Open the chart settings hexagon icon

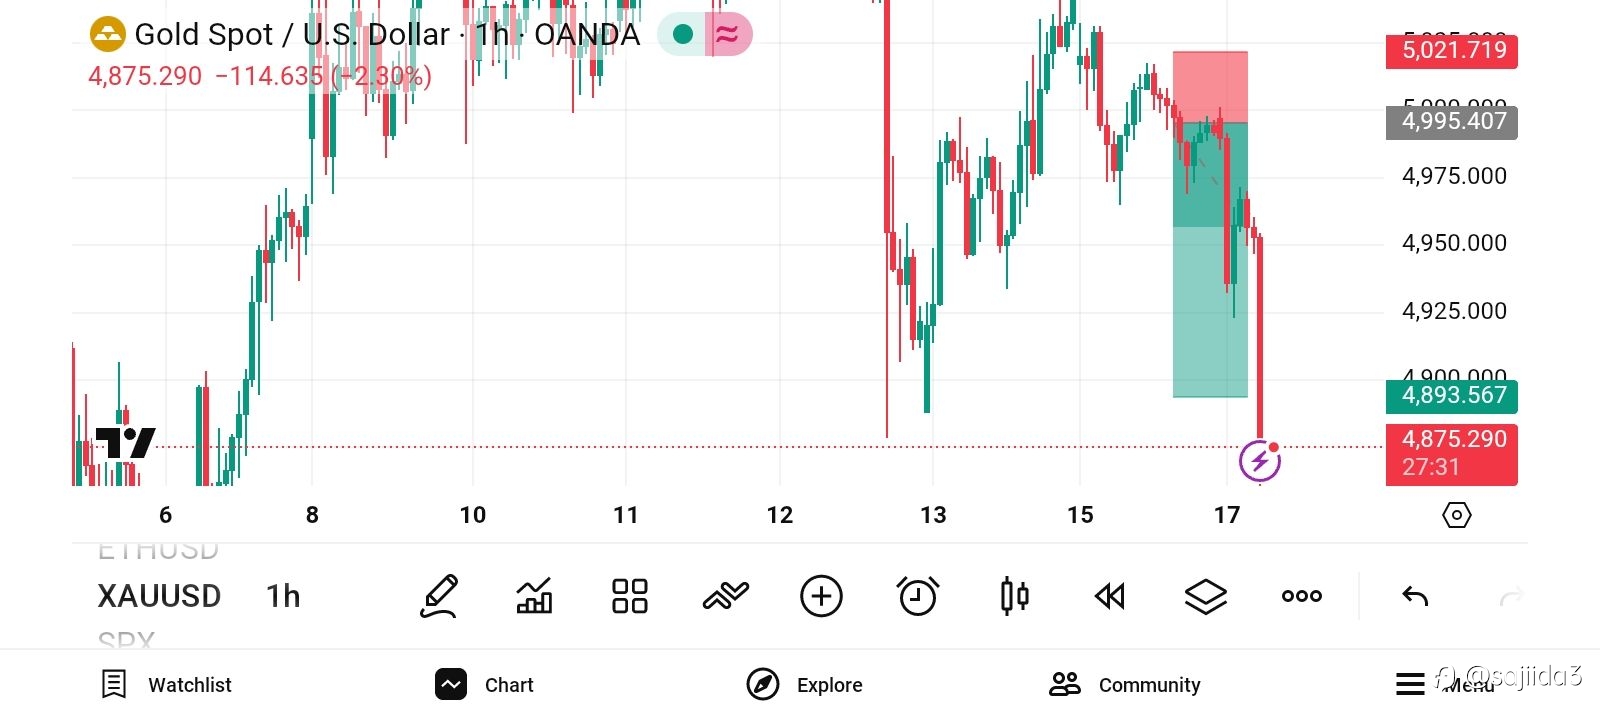pyautogui.click(x=1457, y=515)
